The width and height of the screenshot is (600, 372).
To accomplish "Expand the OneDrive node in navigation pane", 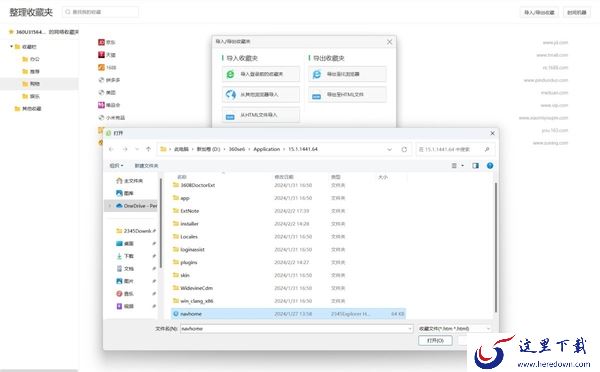I will coord(110,206).
